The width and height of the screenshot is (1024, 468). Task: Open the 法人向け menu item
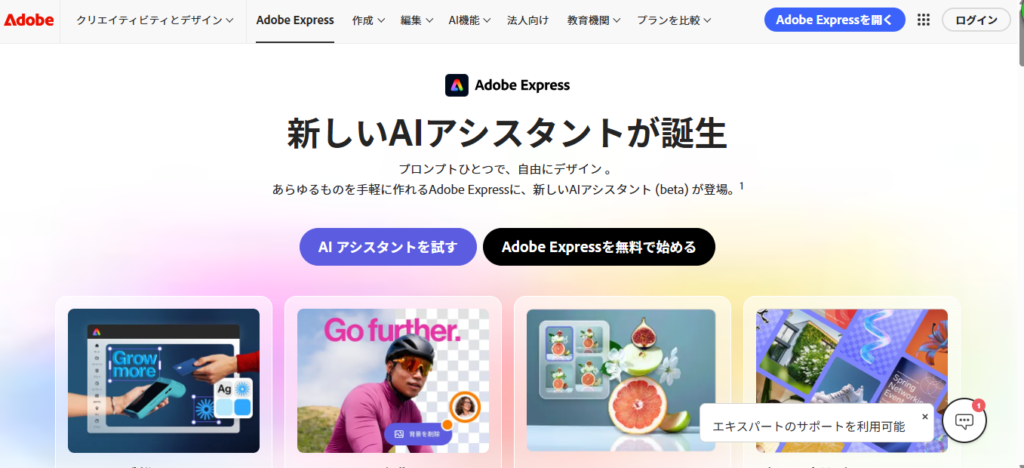[x=529, y=20]
